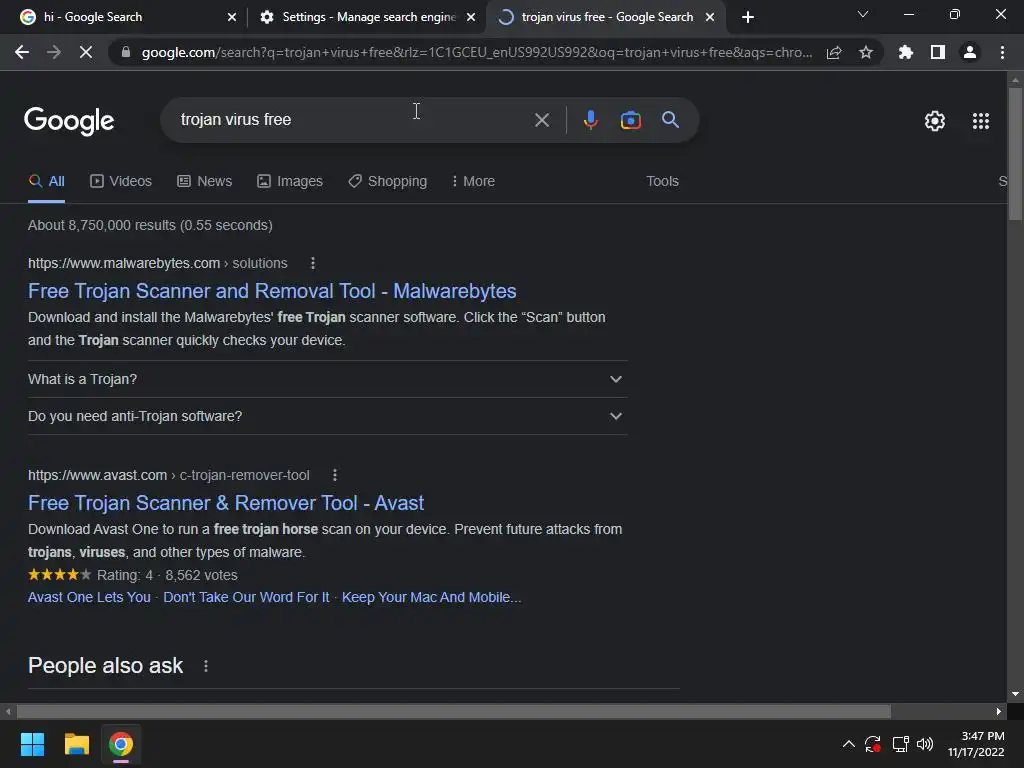Click horizontal scrollbar right arrow
This screenshot has height=768, width=1024.
pos(999,711)
